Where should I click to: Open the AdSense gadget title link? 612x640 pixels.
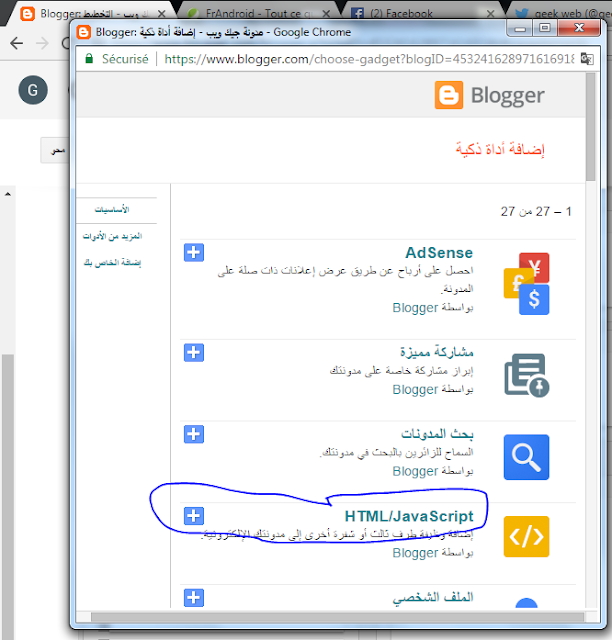(x=439, y=253)
